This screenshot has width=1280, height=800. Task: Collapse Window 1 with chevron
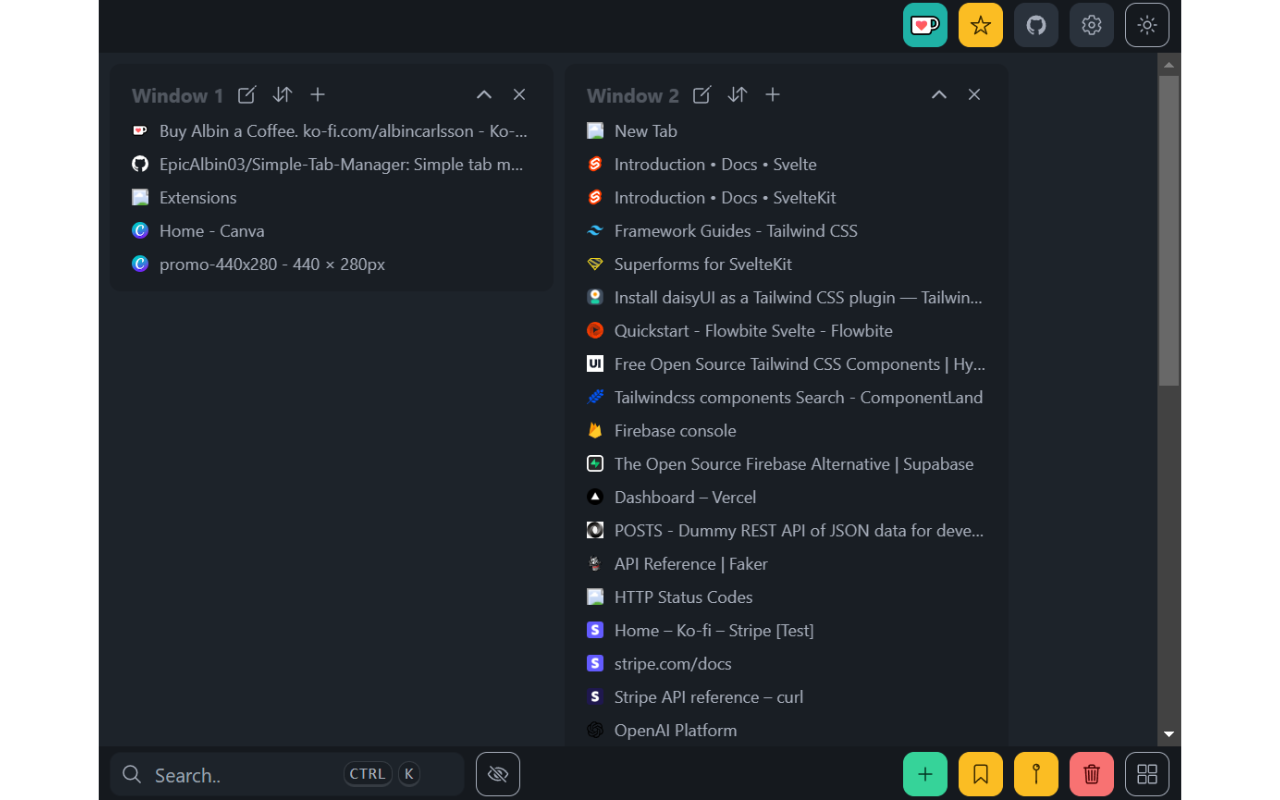tap(484, 95)
